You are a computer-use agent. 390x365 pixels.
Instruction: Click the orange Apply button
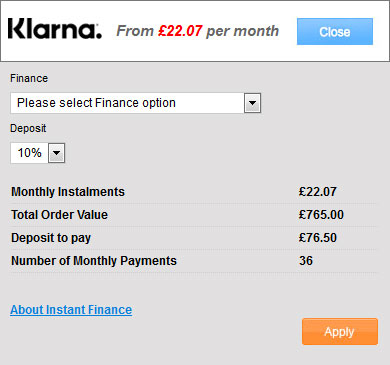point(340,332)
